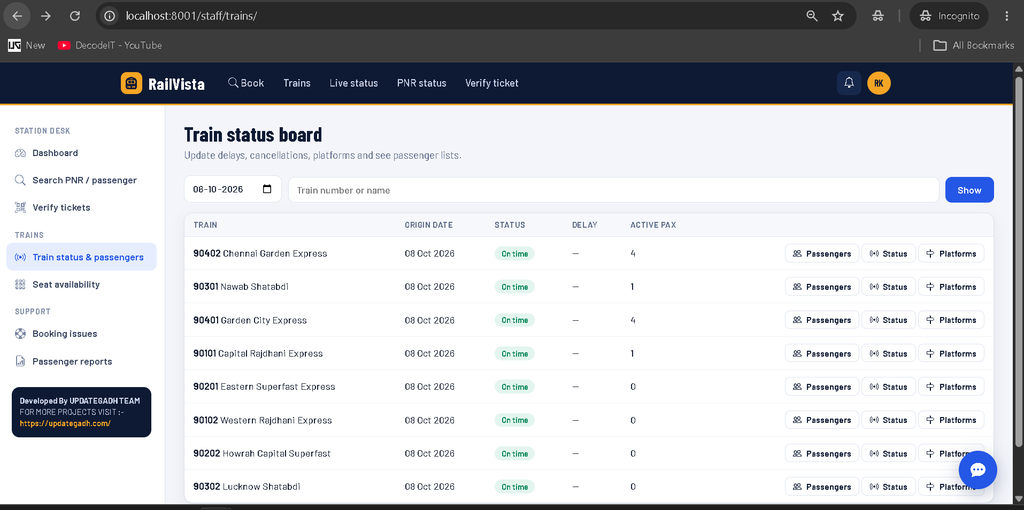
Task: Update Status for 90202 Howrah Capital Superfast
Action: [889, 453]
